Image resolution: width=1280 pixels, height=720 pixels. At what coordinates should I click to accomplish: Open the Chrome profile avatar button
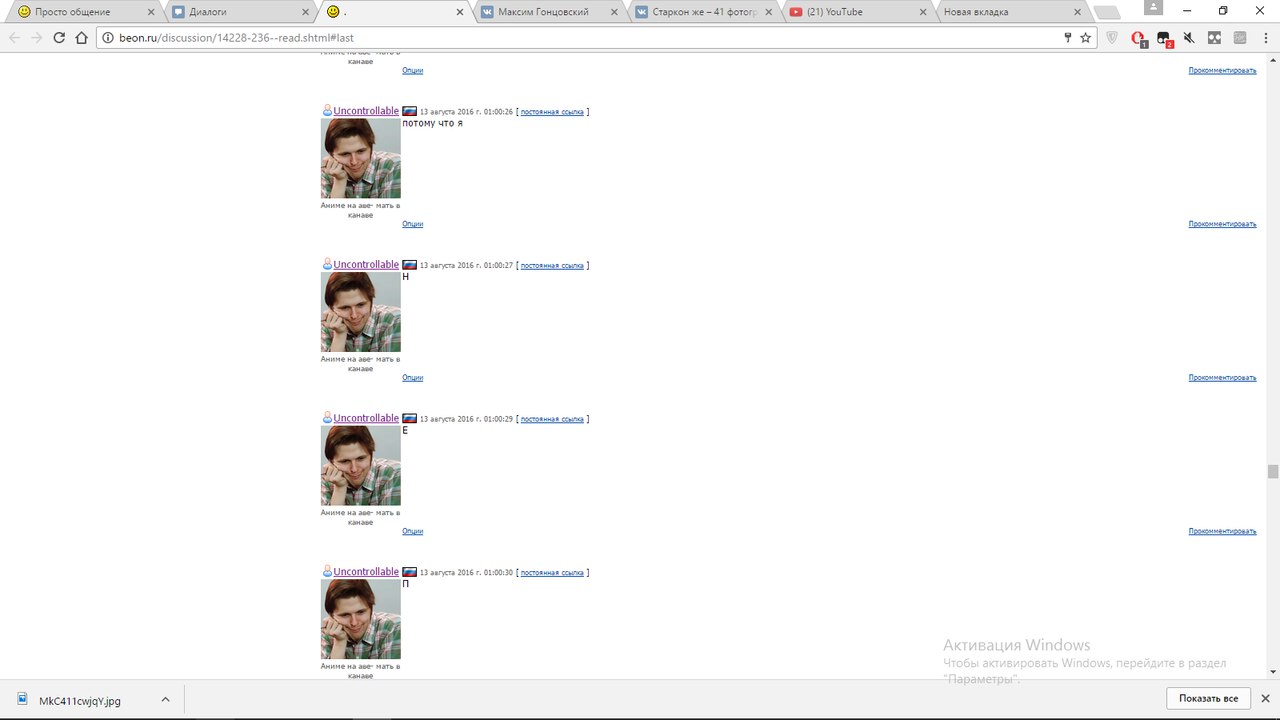click(1154, 9)
